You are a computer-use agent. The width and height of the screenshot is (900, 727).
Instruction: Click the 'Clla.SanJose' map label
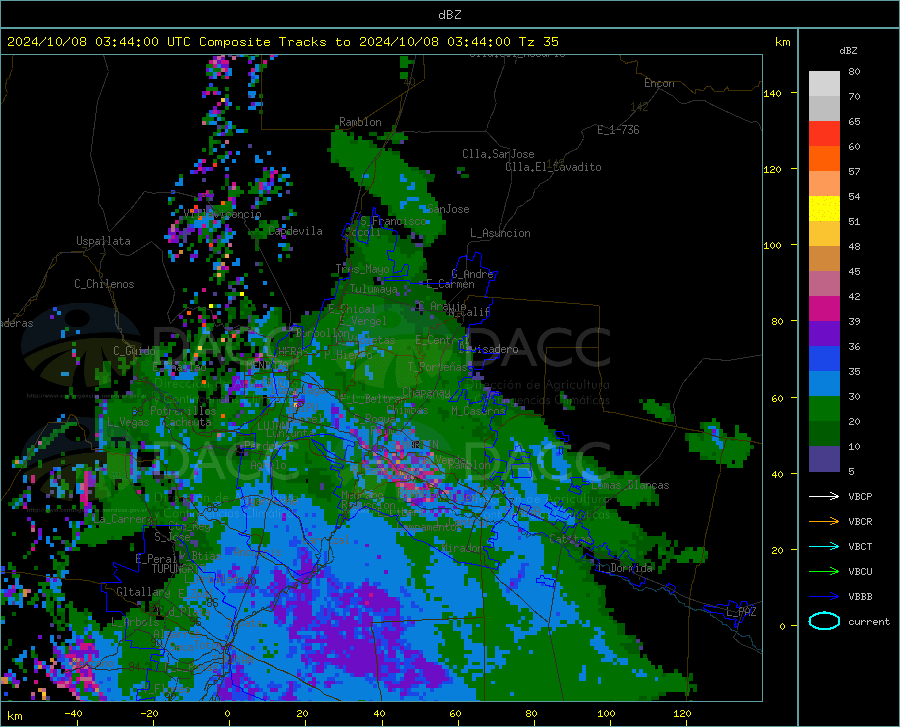click(x=498, y=154)
